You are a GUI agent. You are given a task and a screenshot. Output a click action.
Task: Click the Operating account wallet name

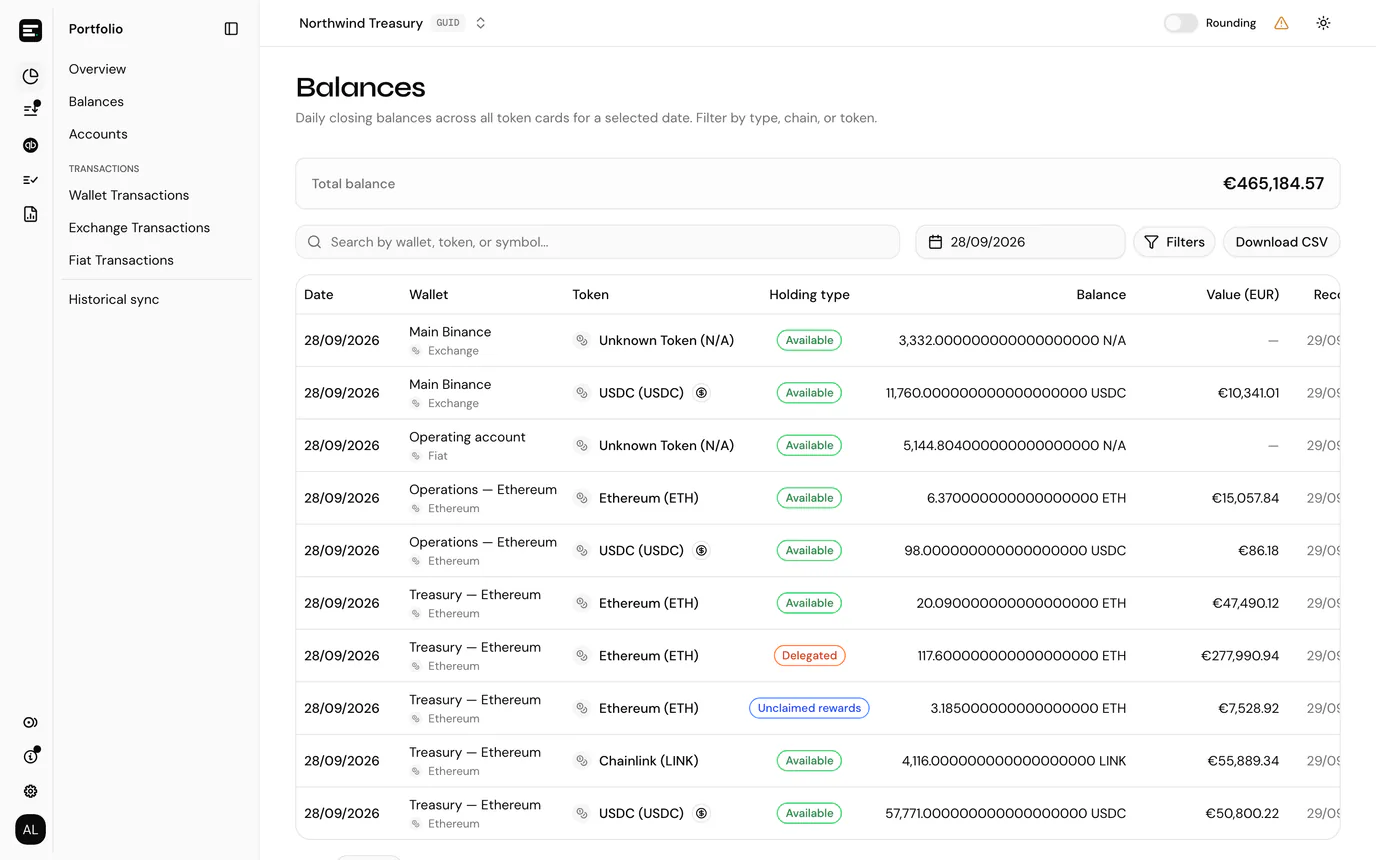pyautogui.click(x=467, y=437)
